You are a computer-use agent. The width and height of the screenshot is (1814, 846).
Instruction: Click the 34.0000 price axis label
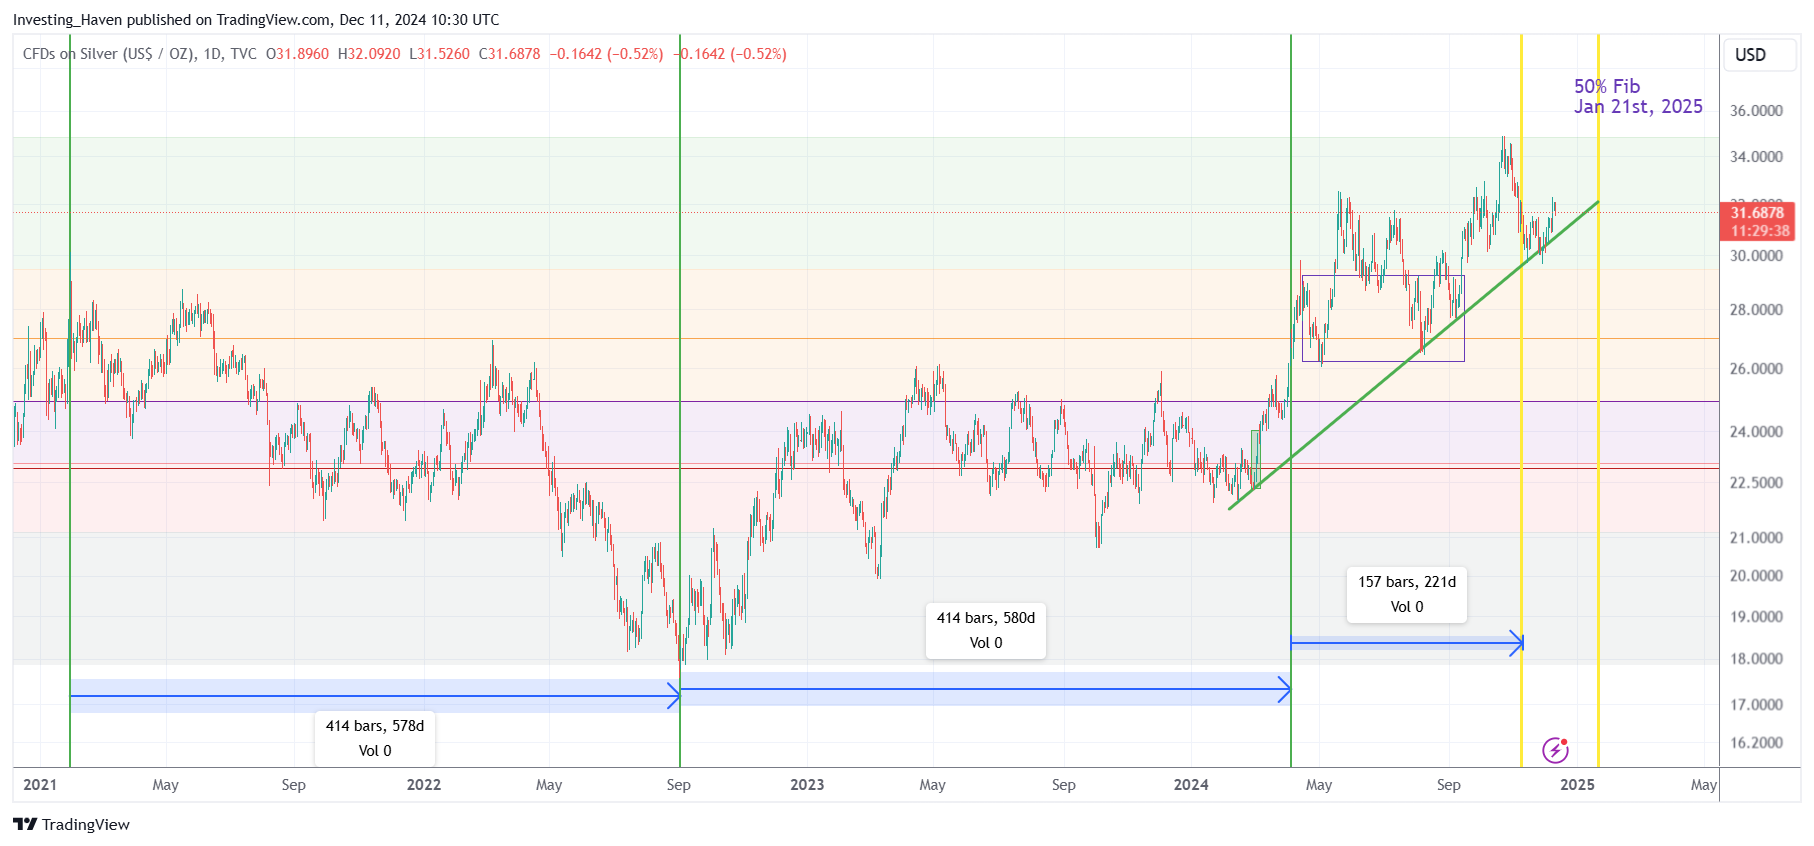[x=1756, y=157]
